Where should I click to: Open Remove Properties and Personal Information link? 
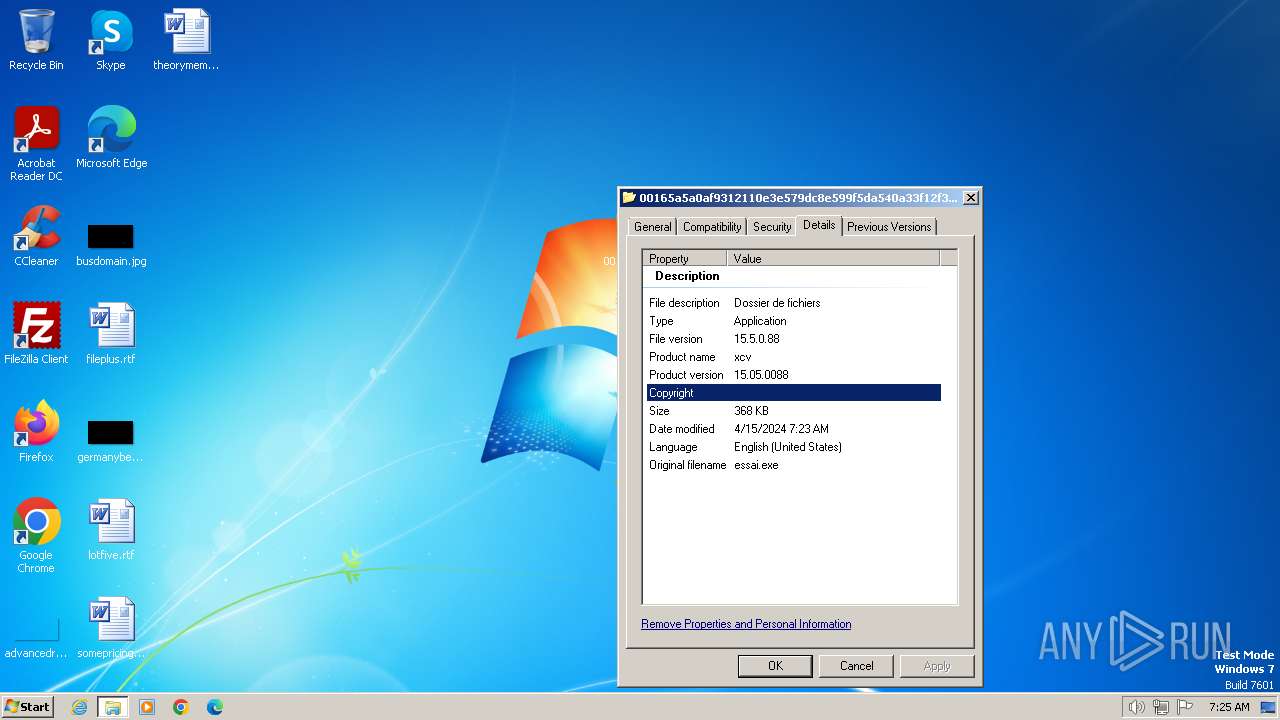pos(746,624)
